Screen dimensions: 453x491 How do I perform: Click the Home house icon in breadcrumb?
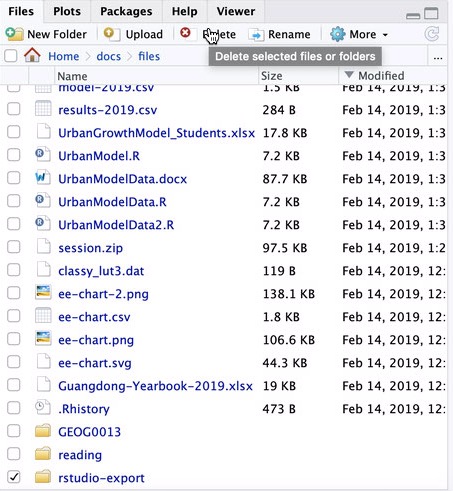32,55
